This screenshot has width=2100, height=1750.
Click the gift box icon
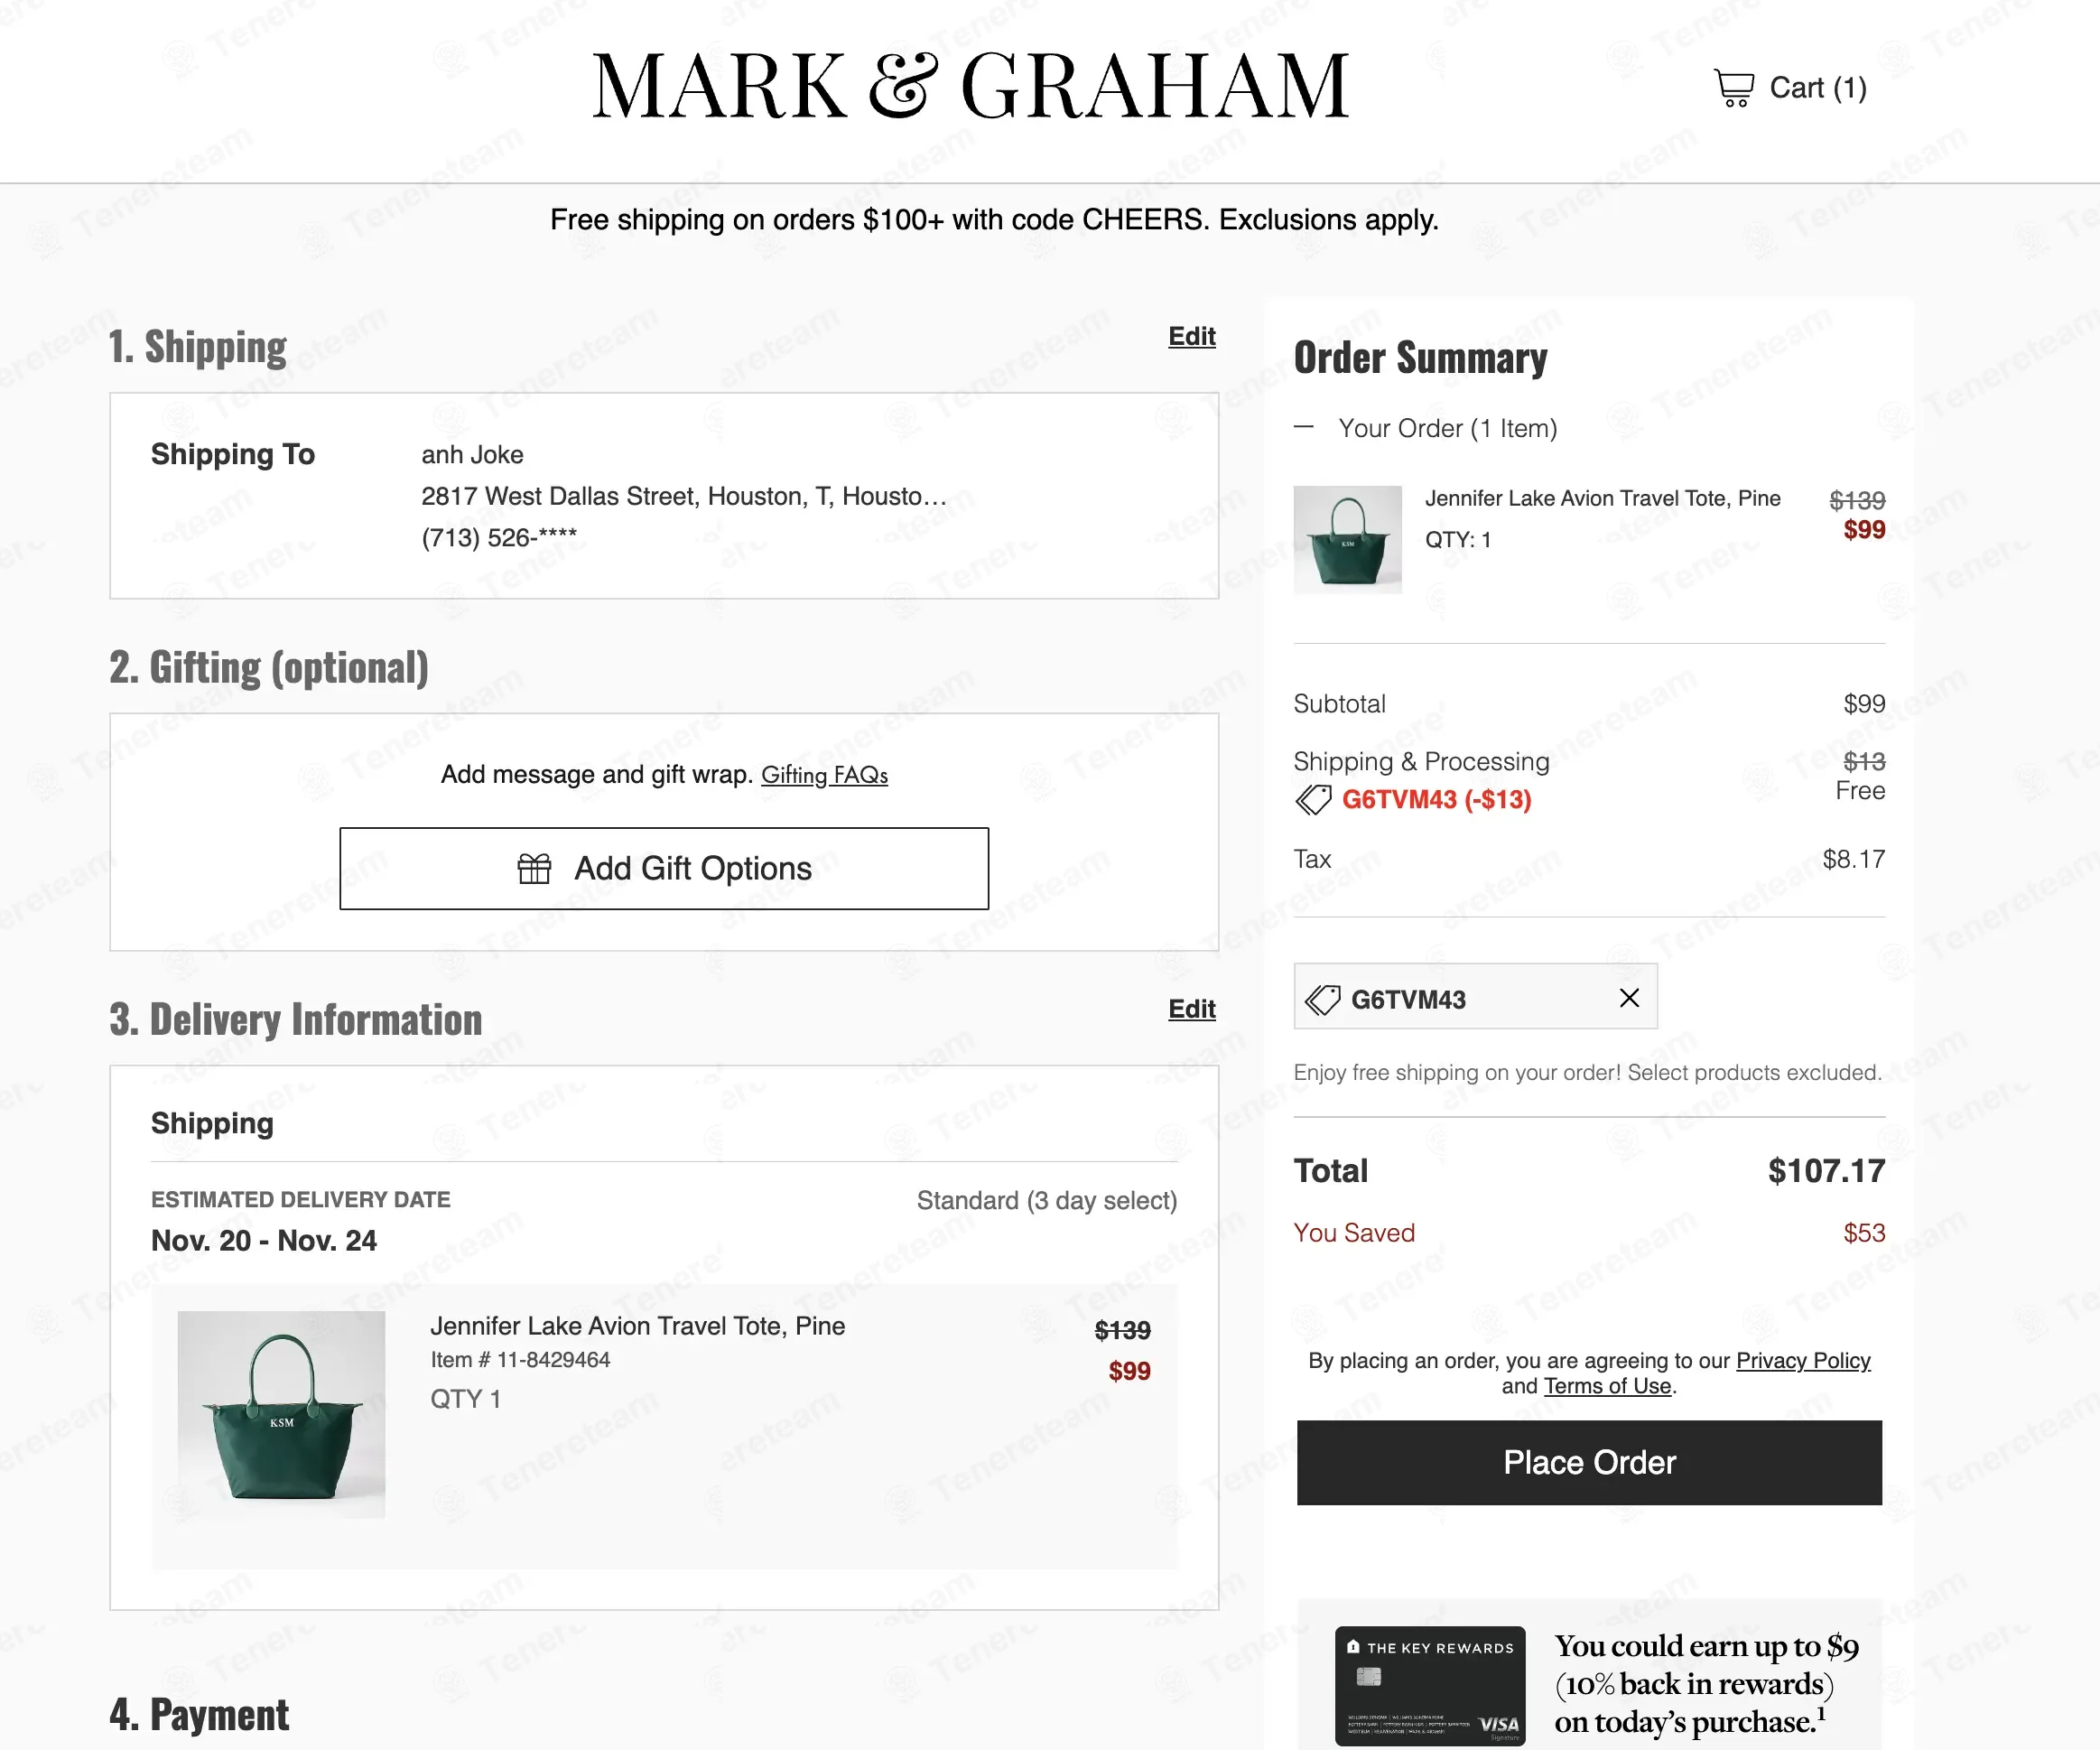click(x=534, y=868)
